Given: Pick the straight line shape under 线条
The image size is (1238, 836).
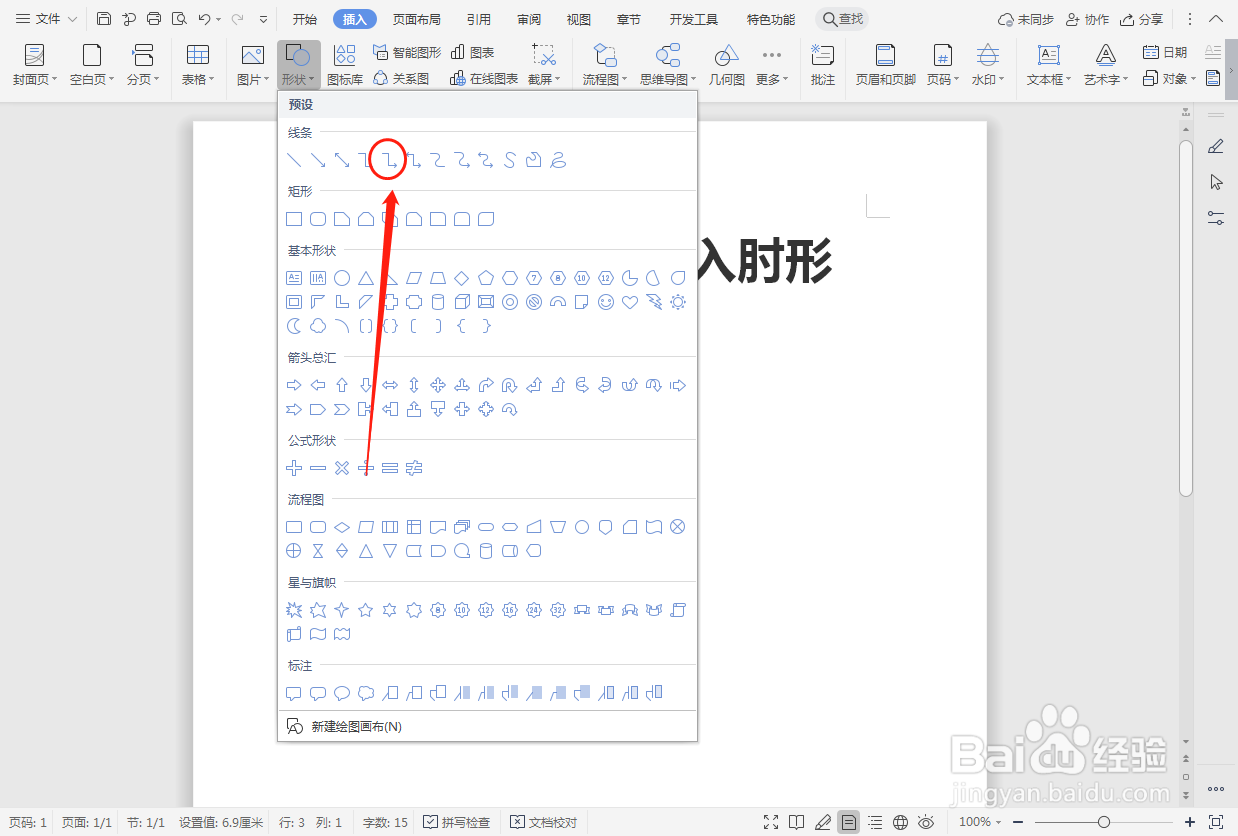Looking at the screenshot, I should coord(294,160).
